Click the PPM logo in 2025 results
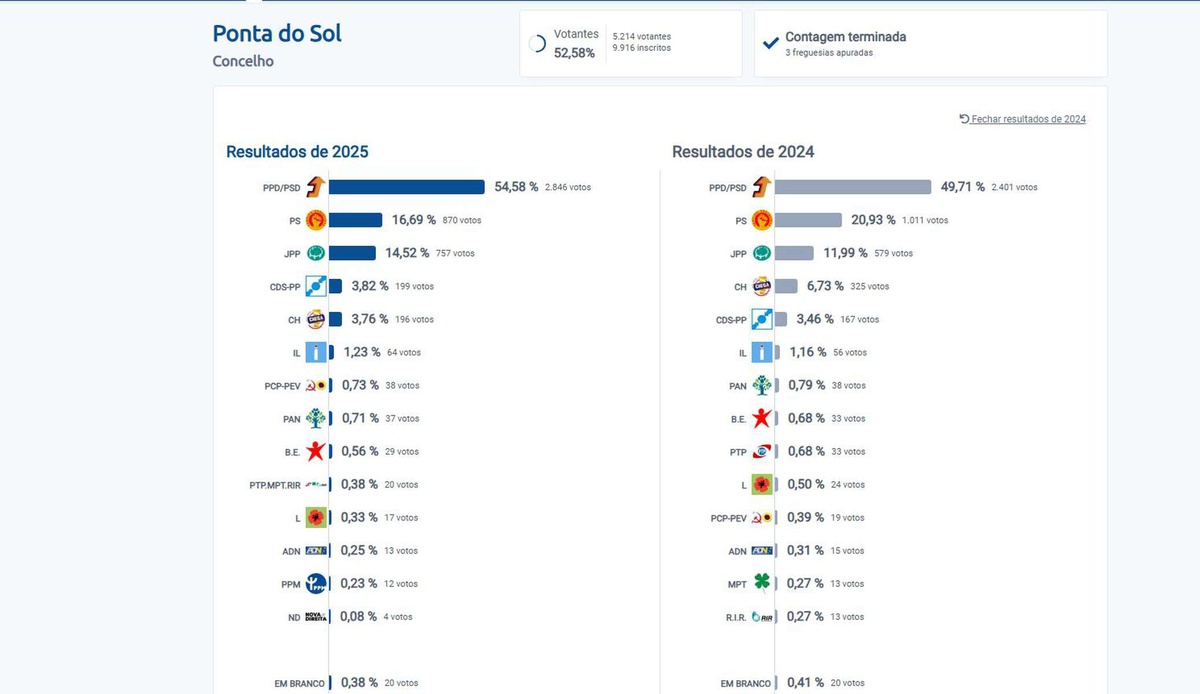 coord(316,583)
